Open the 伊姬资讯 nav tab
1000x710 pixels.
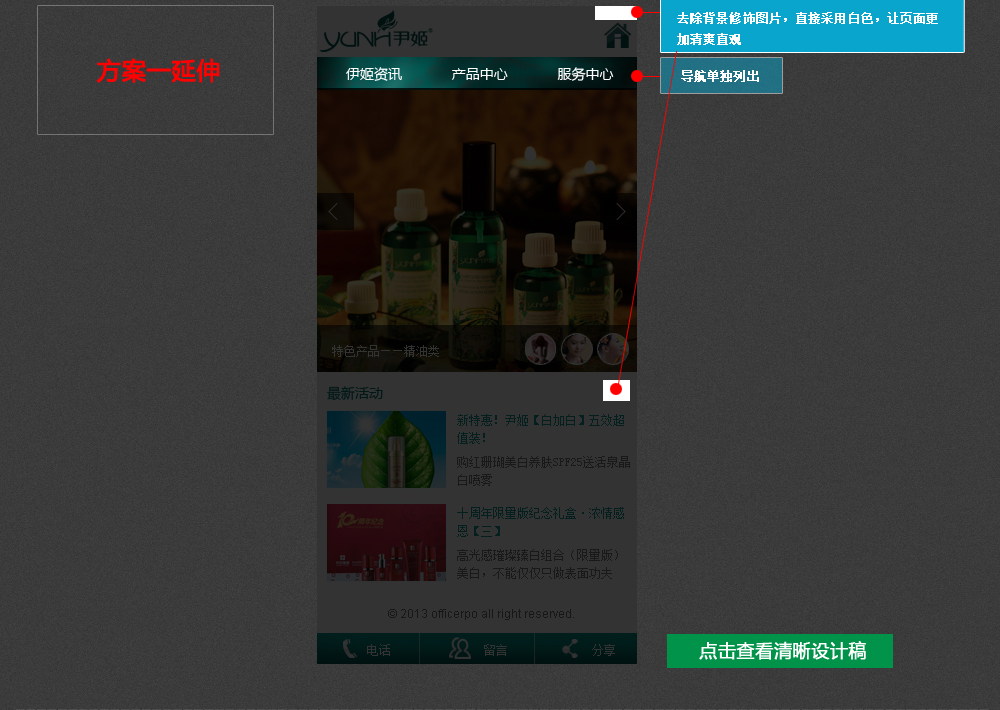pyautogui.click(x=374, y=74)
